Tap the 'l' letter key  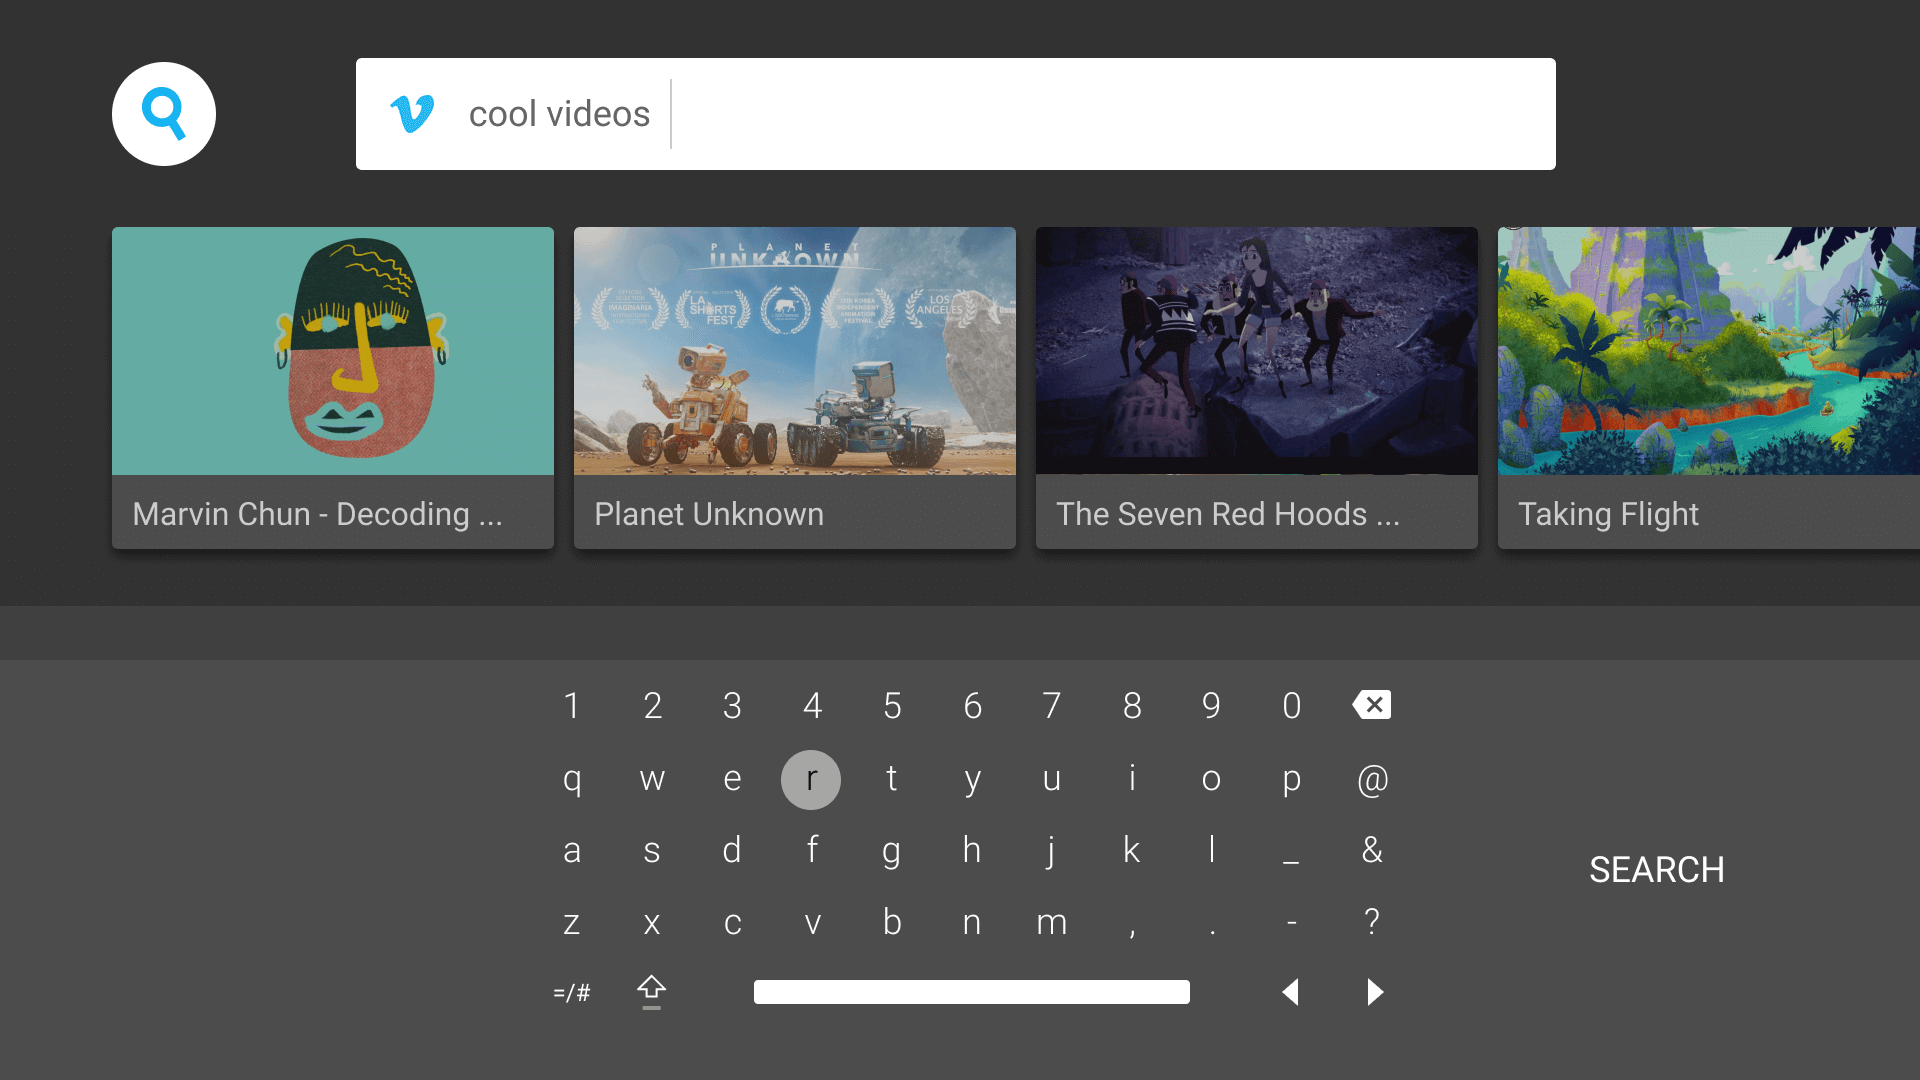(1212, 850)
